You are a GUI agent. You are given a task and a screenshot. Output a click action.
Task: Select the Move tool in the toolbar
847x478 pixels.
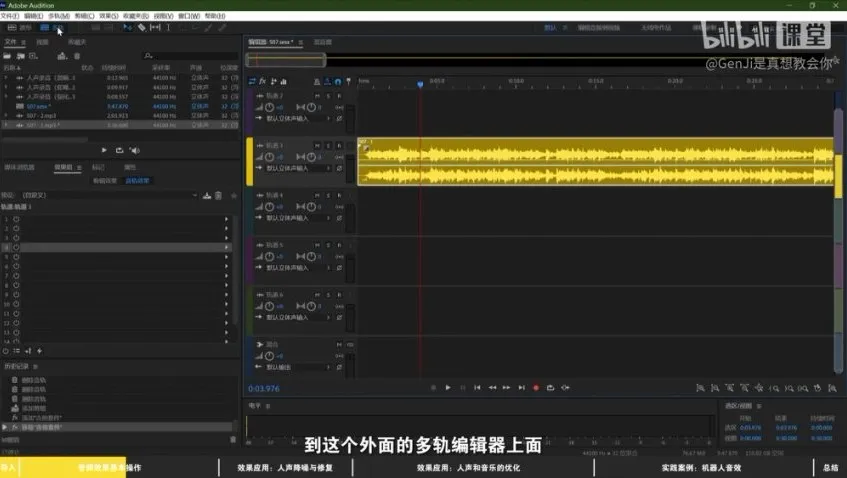click(x=127, y=28)
